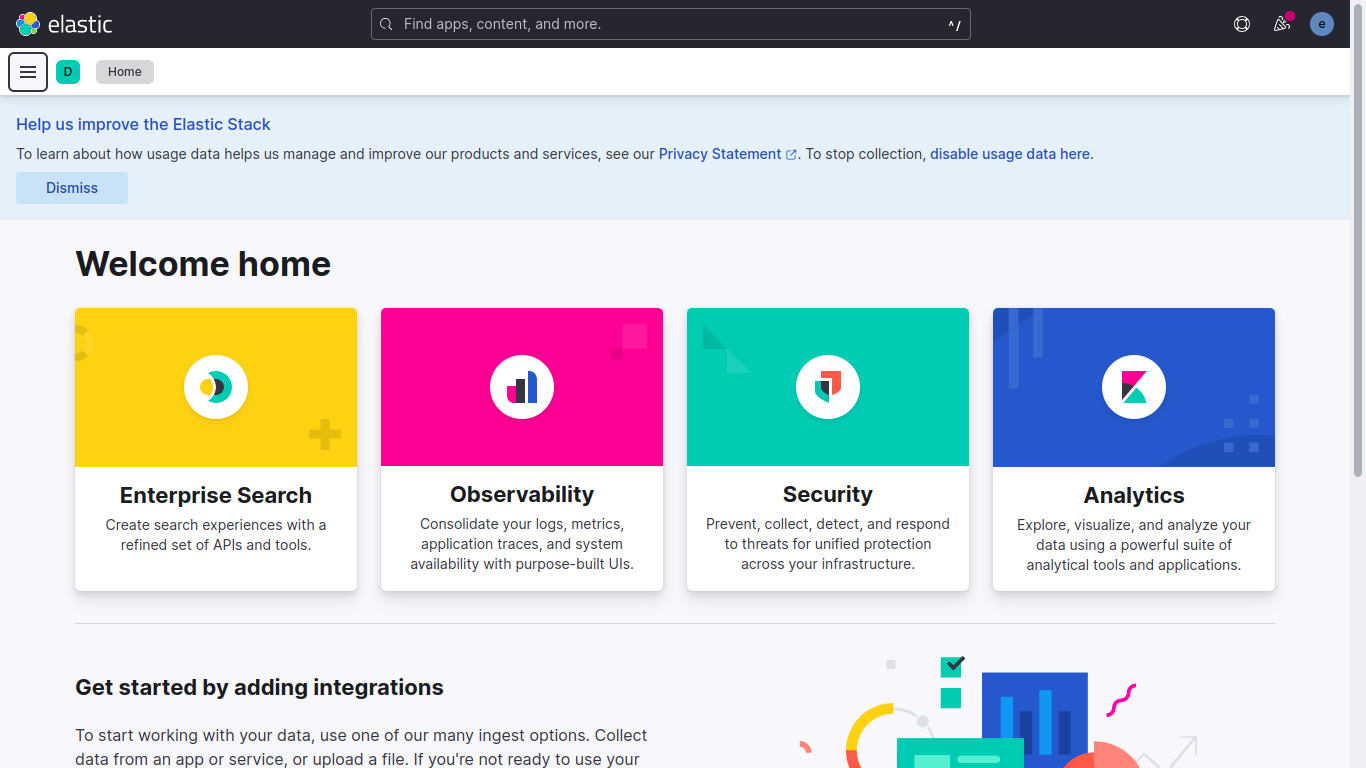Click the Elastic logo in the header
Viewport: 1366px width, 768px height.
(64, 24)
